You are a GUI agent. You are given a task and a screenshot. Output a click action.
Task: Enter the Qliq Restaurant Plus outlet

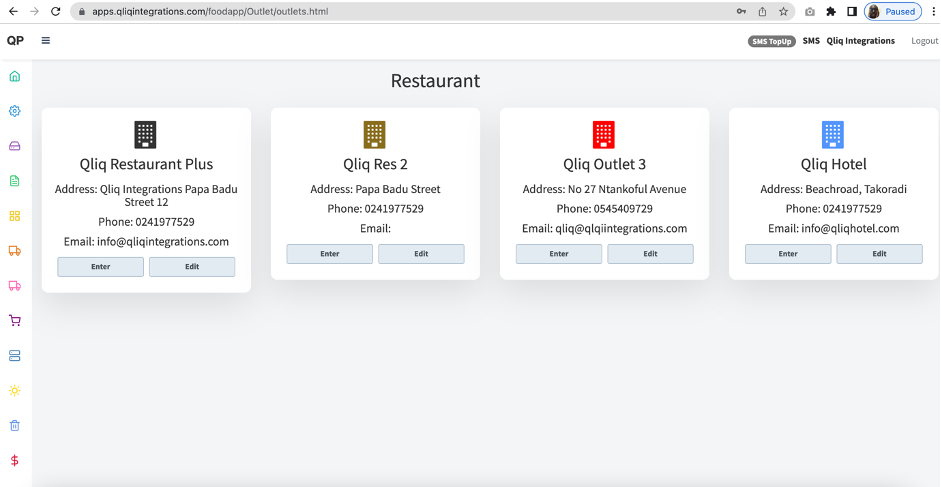coord(100,267)
